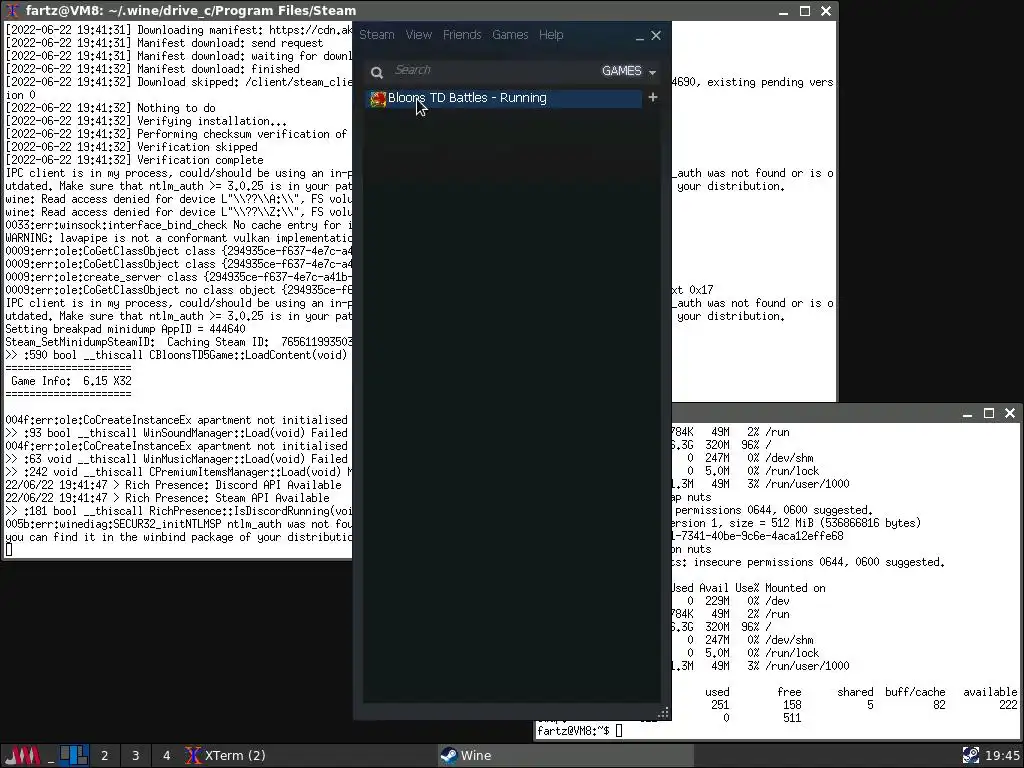The image size is (1024, 768).
Task: Click the Steam window resize grip
Action: [x=664, y=712]
